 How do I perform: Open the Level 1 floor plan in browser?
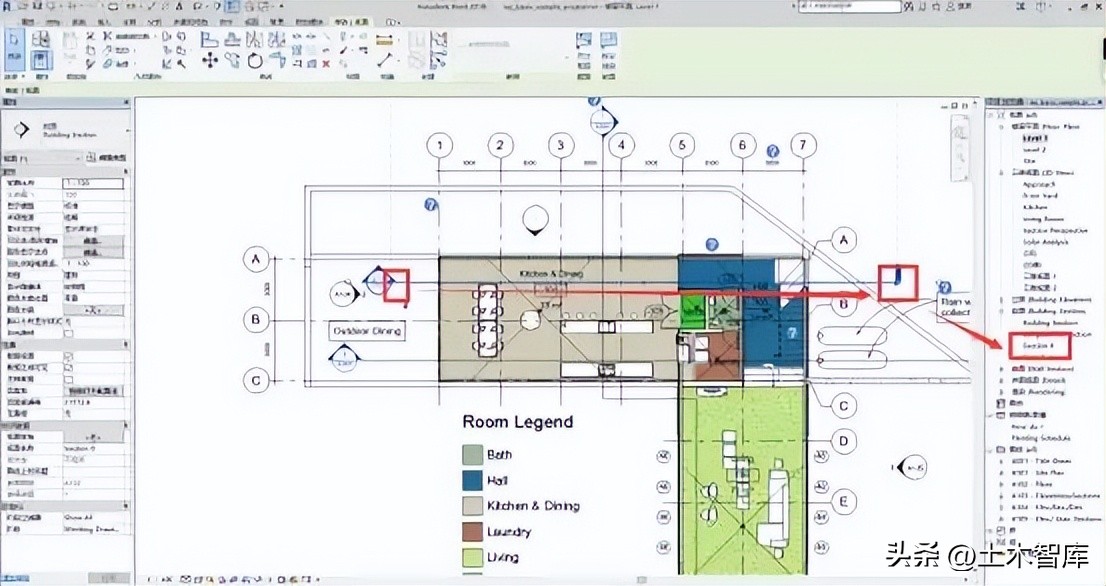pos(1035,138)
